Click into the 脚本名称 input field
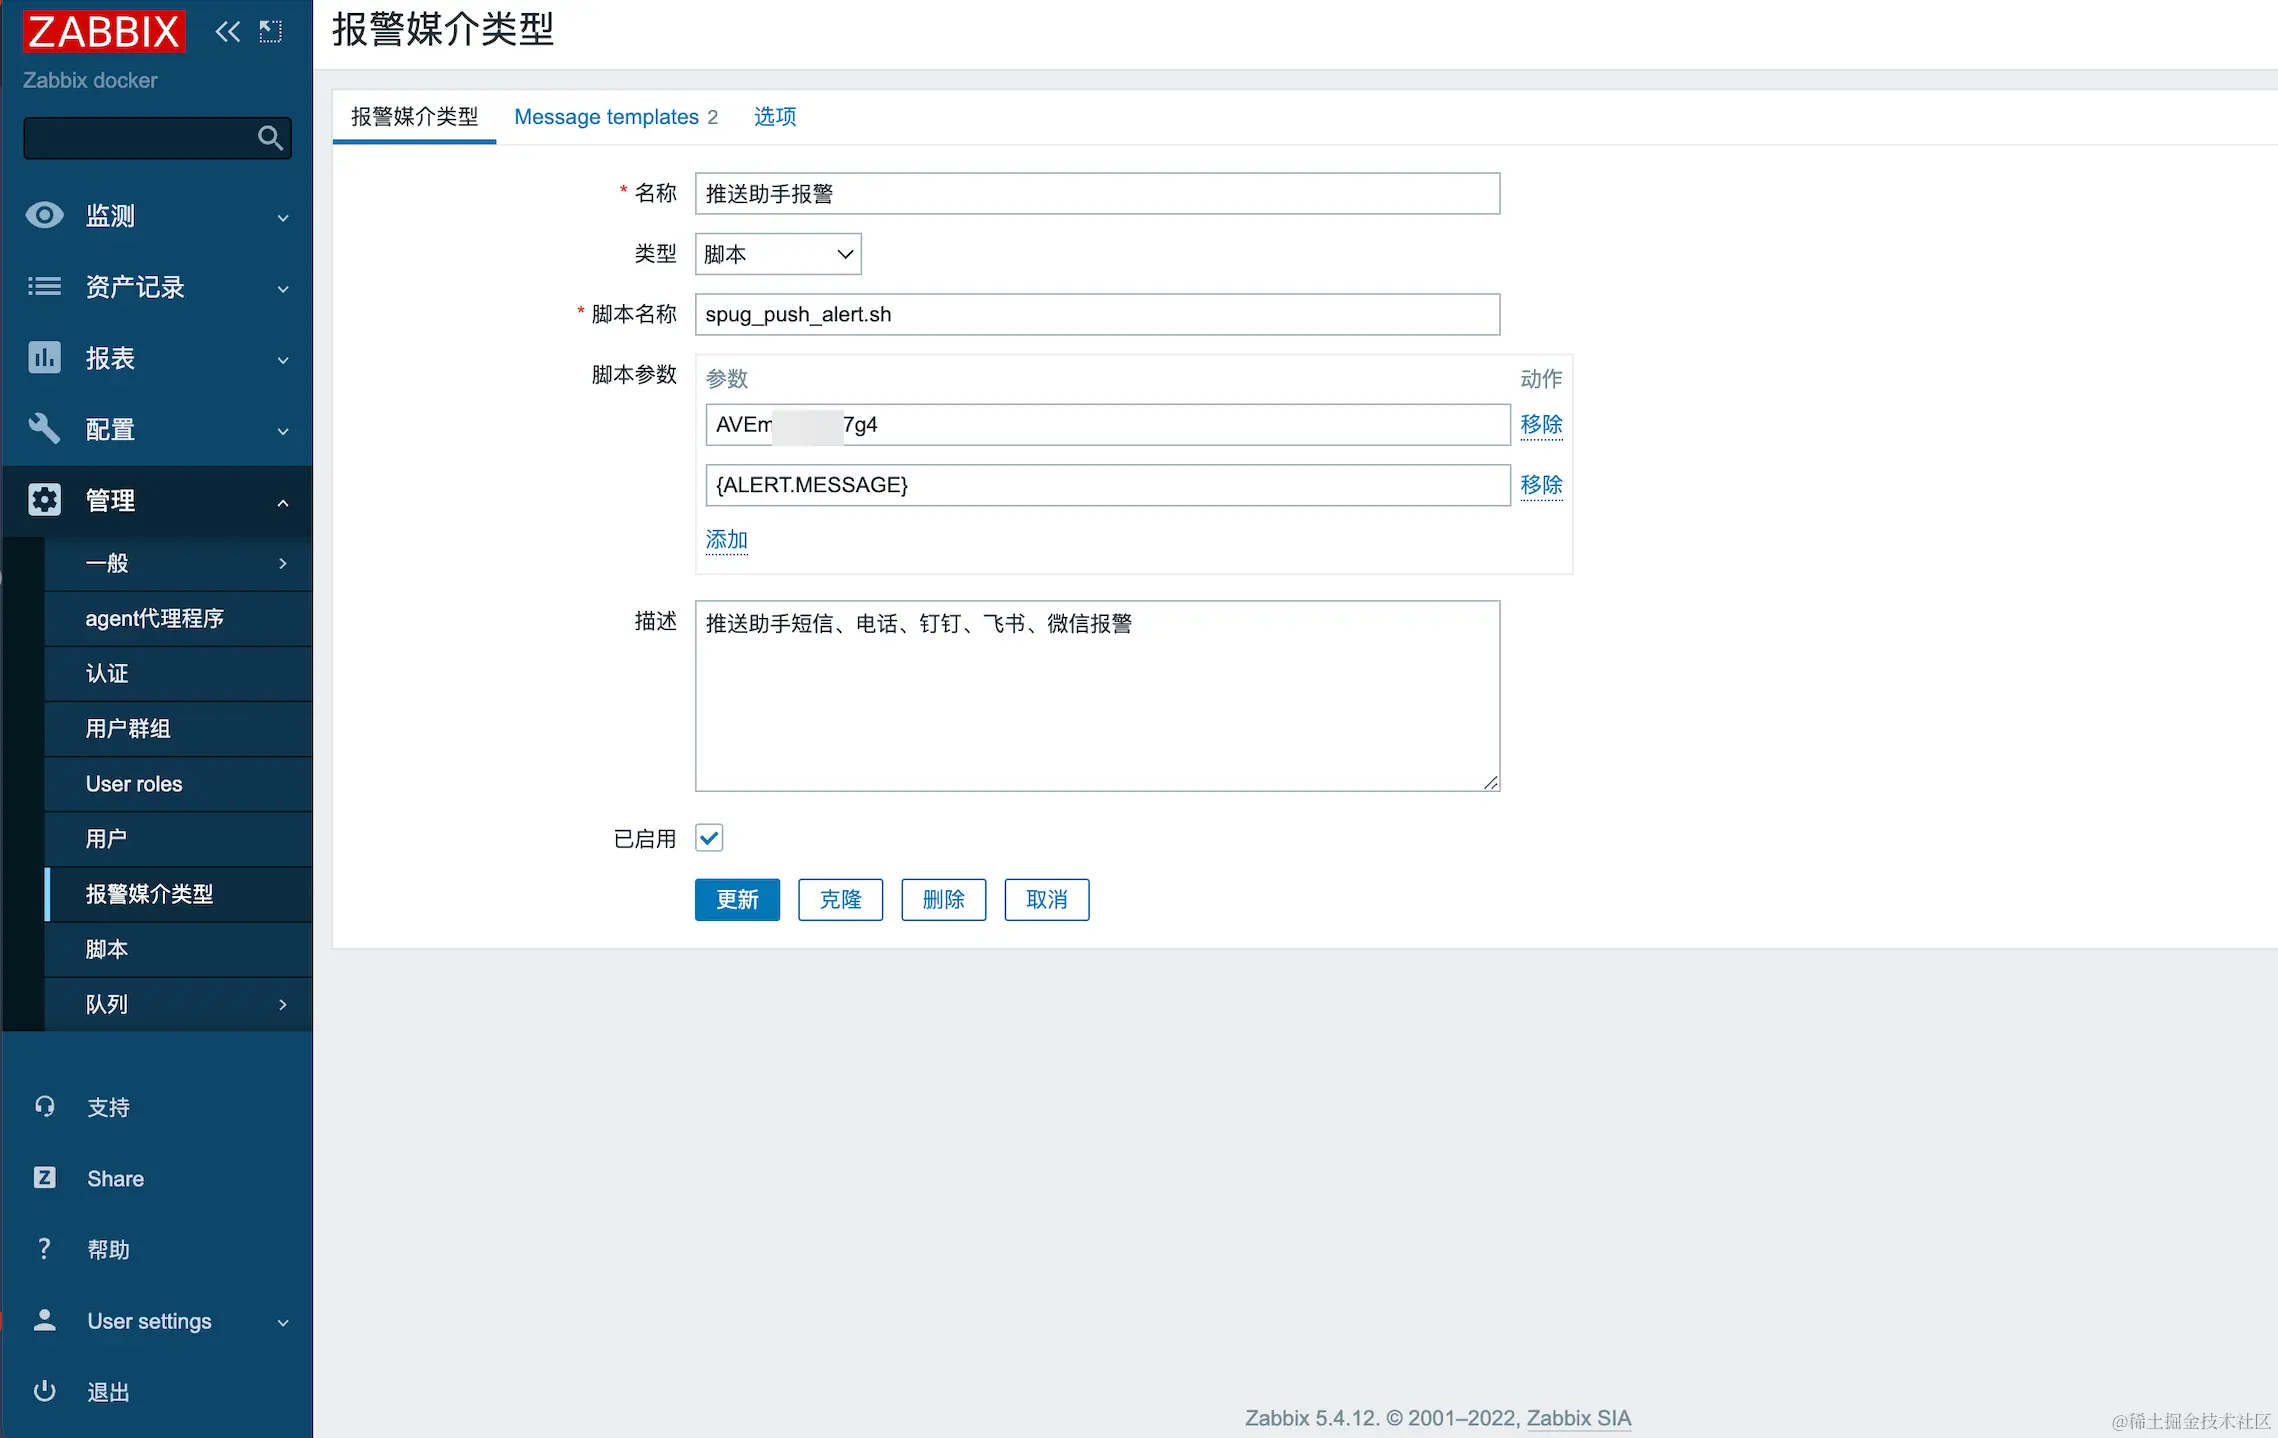The height and width of the screenshot is (1438, 2278). point(1096,314)
